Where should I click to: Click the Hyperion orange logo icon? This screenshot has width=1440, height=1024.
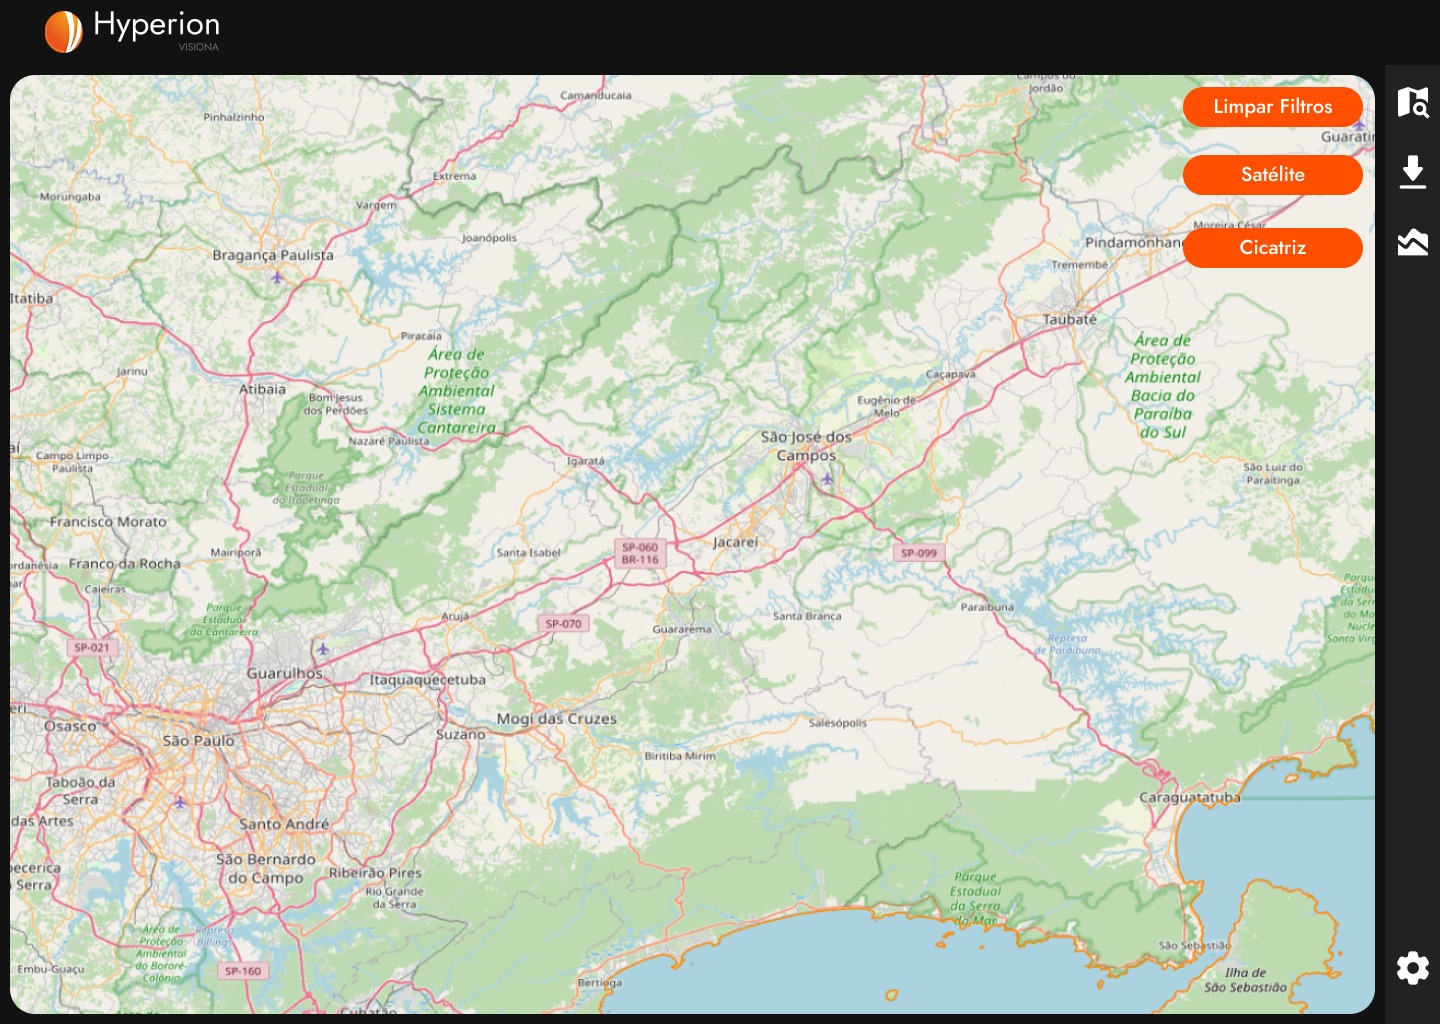64,31
